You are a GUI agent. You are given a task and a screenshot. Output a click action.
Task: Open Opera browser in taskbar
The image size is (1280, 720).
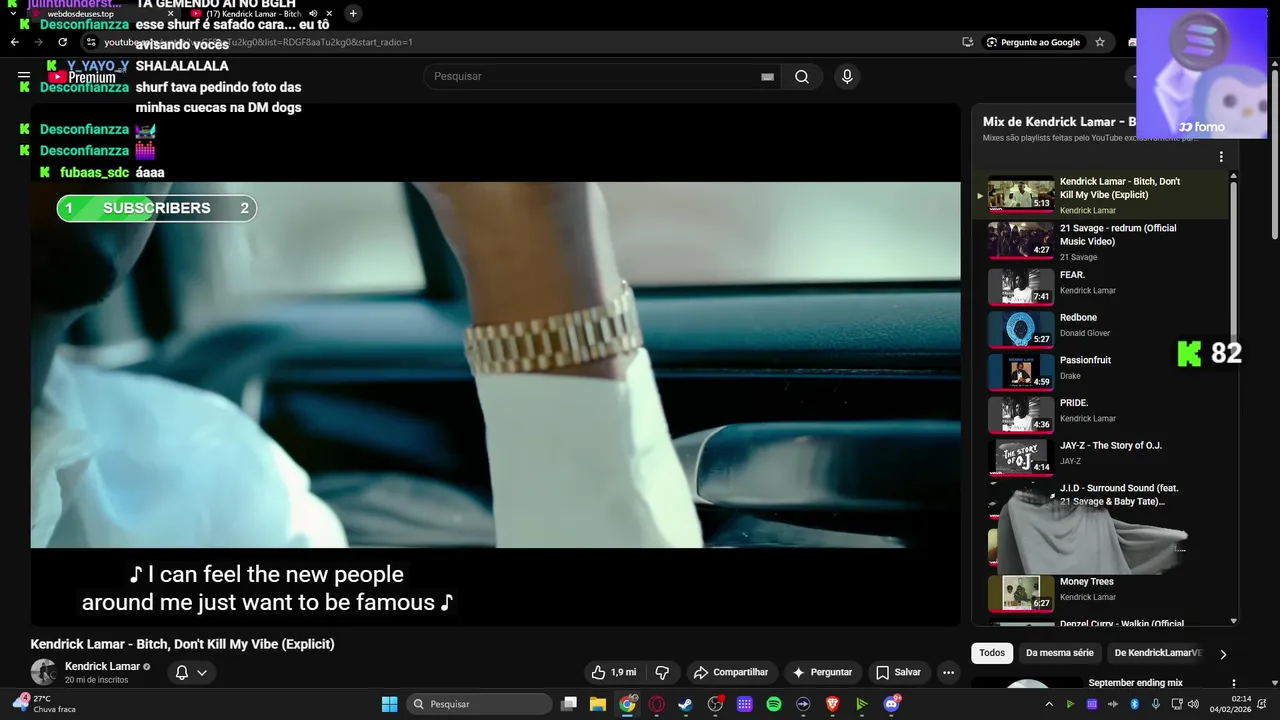(x=657, y=704)
